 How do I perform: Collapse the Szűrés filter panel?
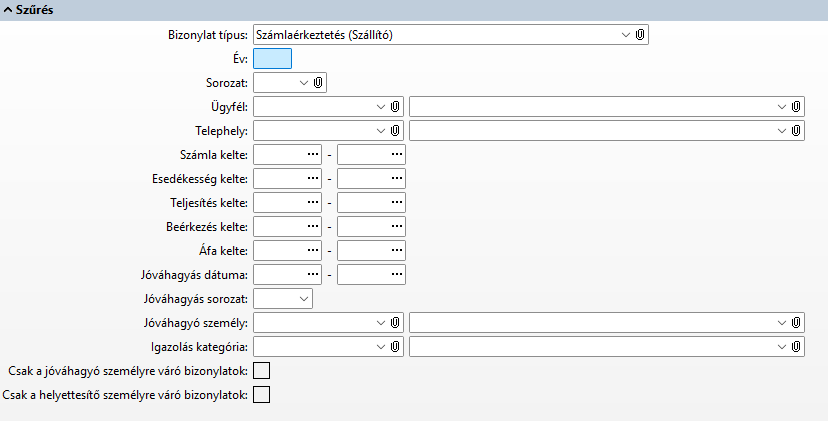[9, 9]
